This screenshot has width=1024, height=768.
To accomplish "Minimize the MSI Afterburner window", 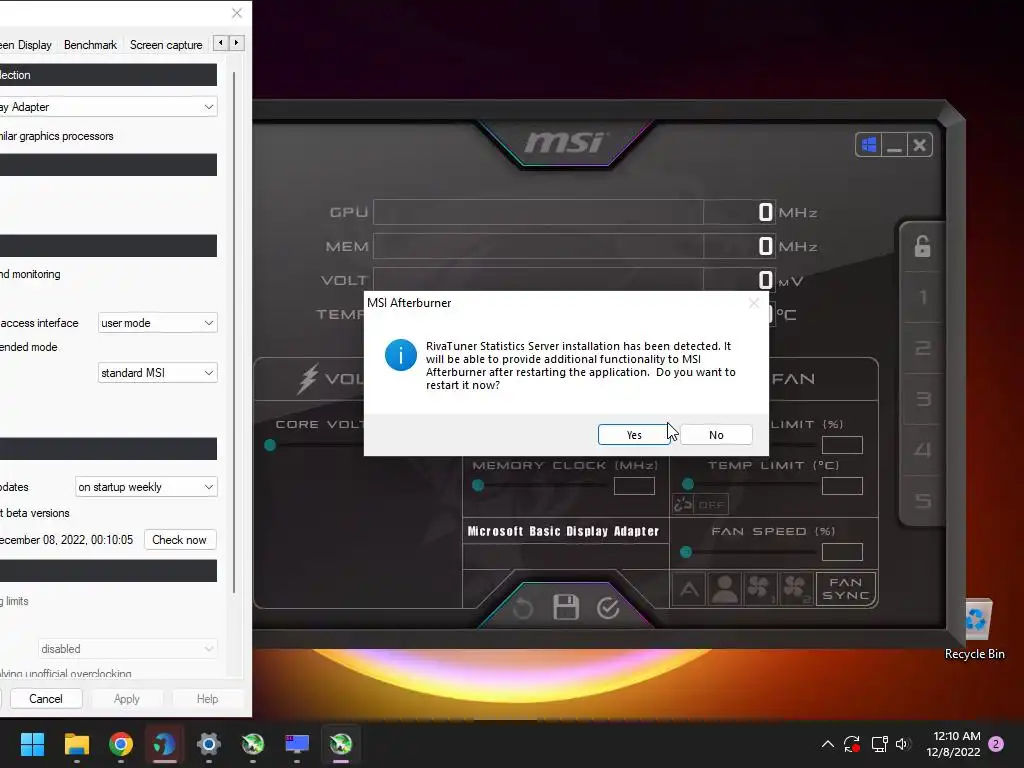I will click(x=894, y=145).
